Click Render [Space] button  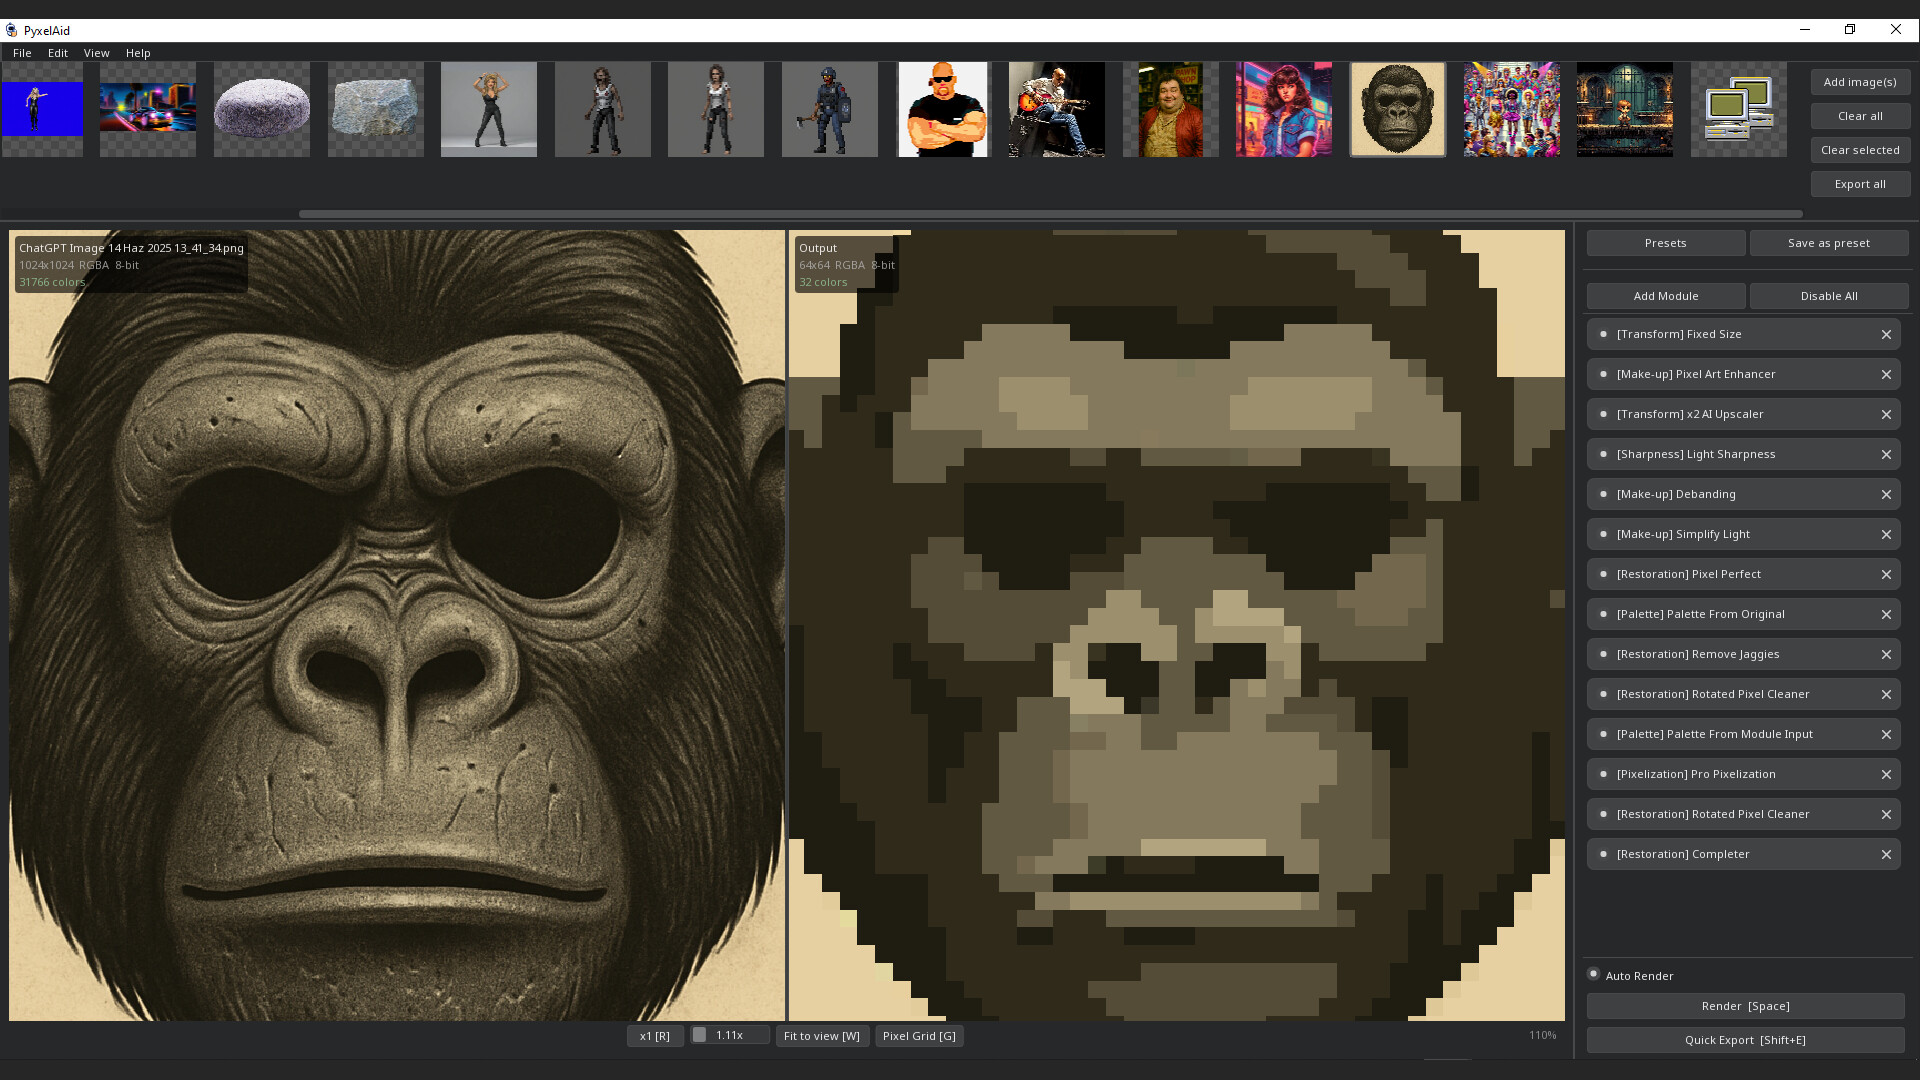1746,1006
